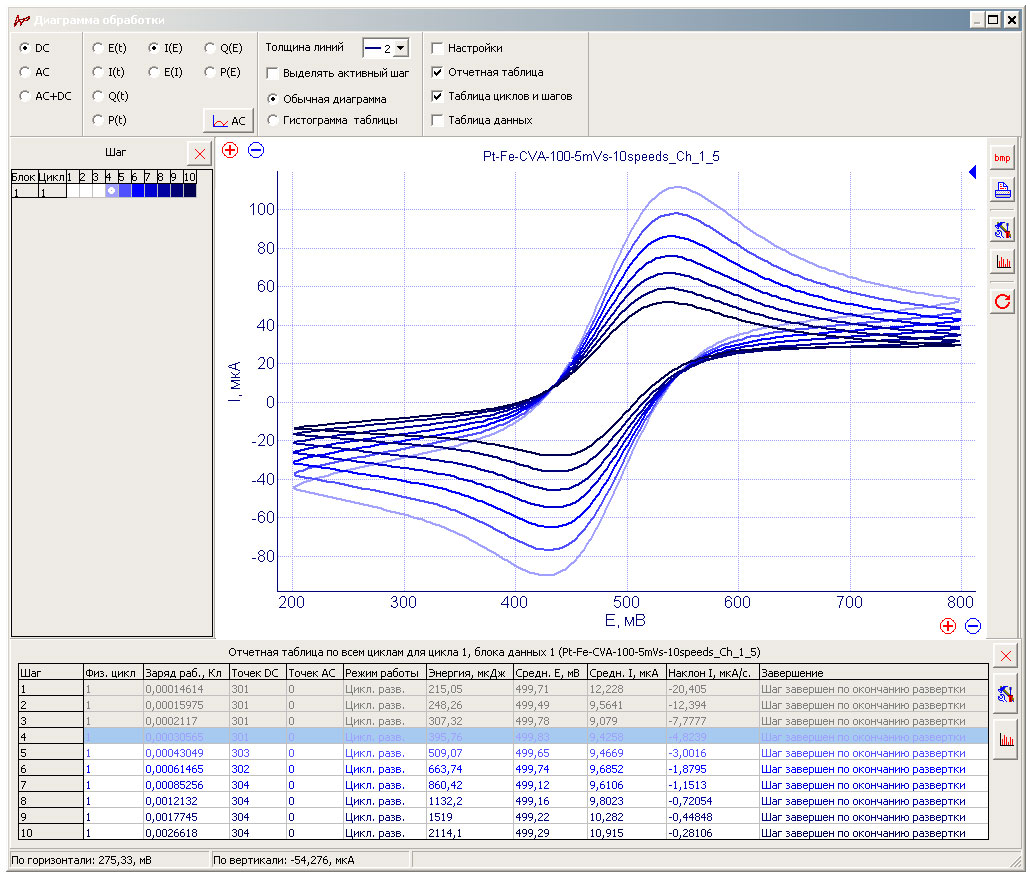Screen dimensions: 1030x877
Task: Click the red refresh arrow icon
Action: [x=1002, y=302]
